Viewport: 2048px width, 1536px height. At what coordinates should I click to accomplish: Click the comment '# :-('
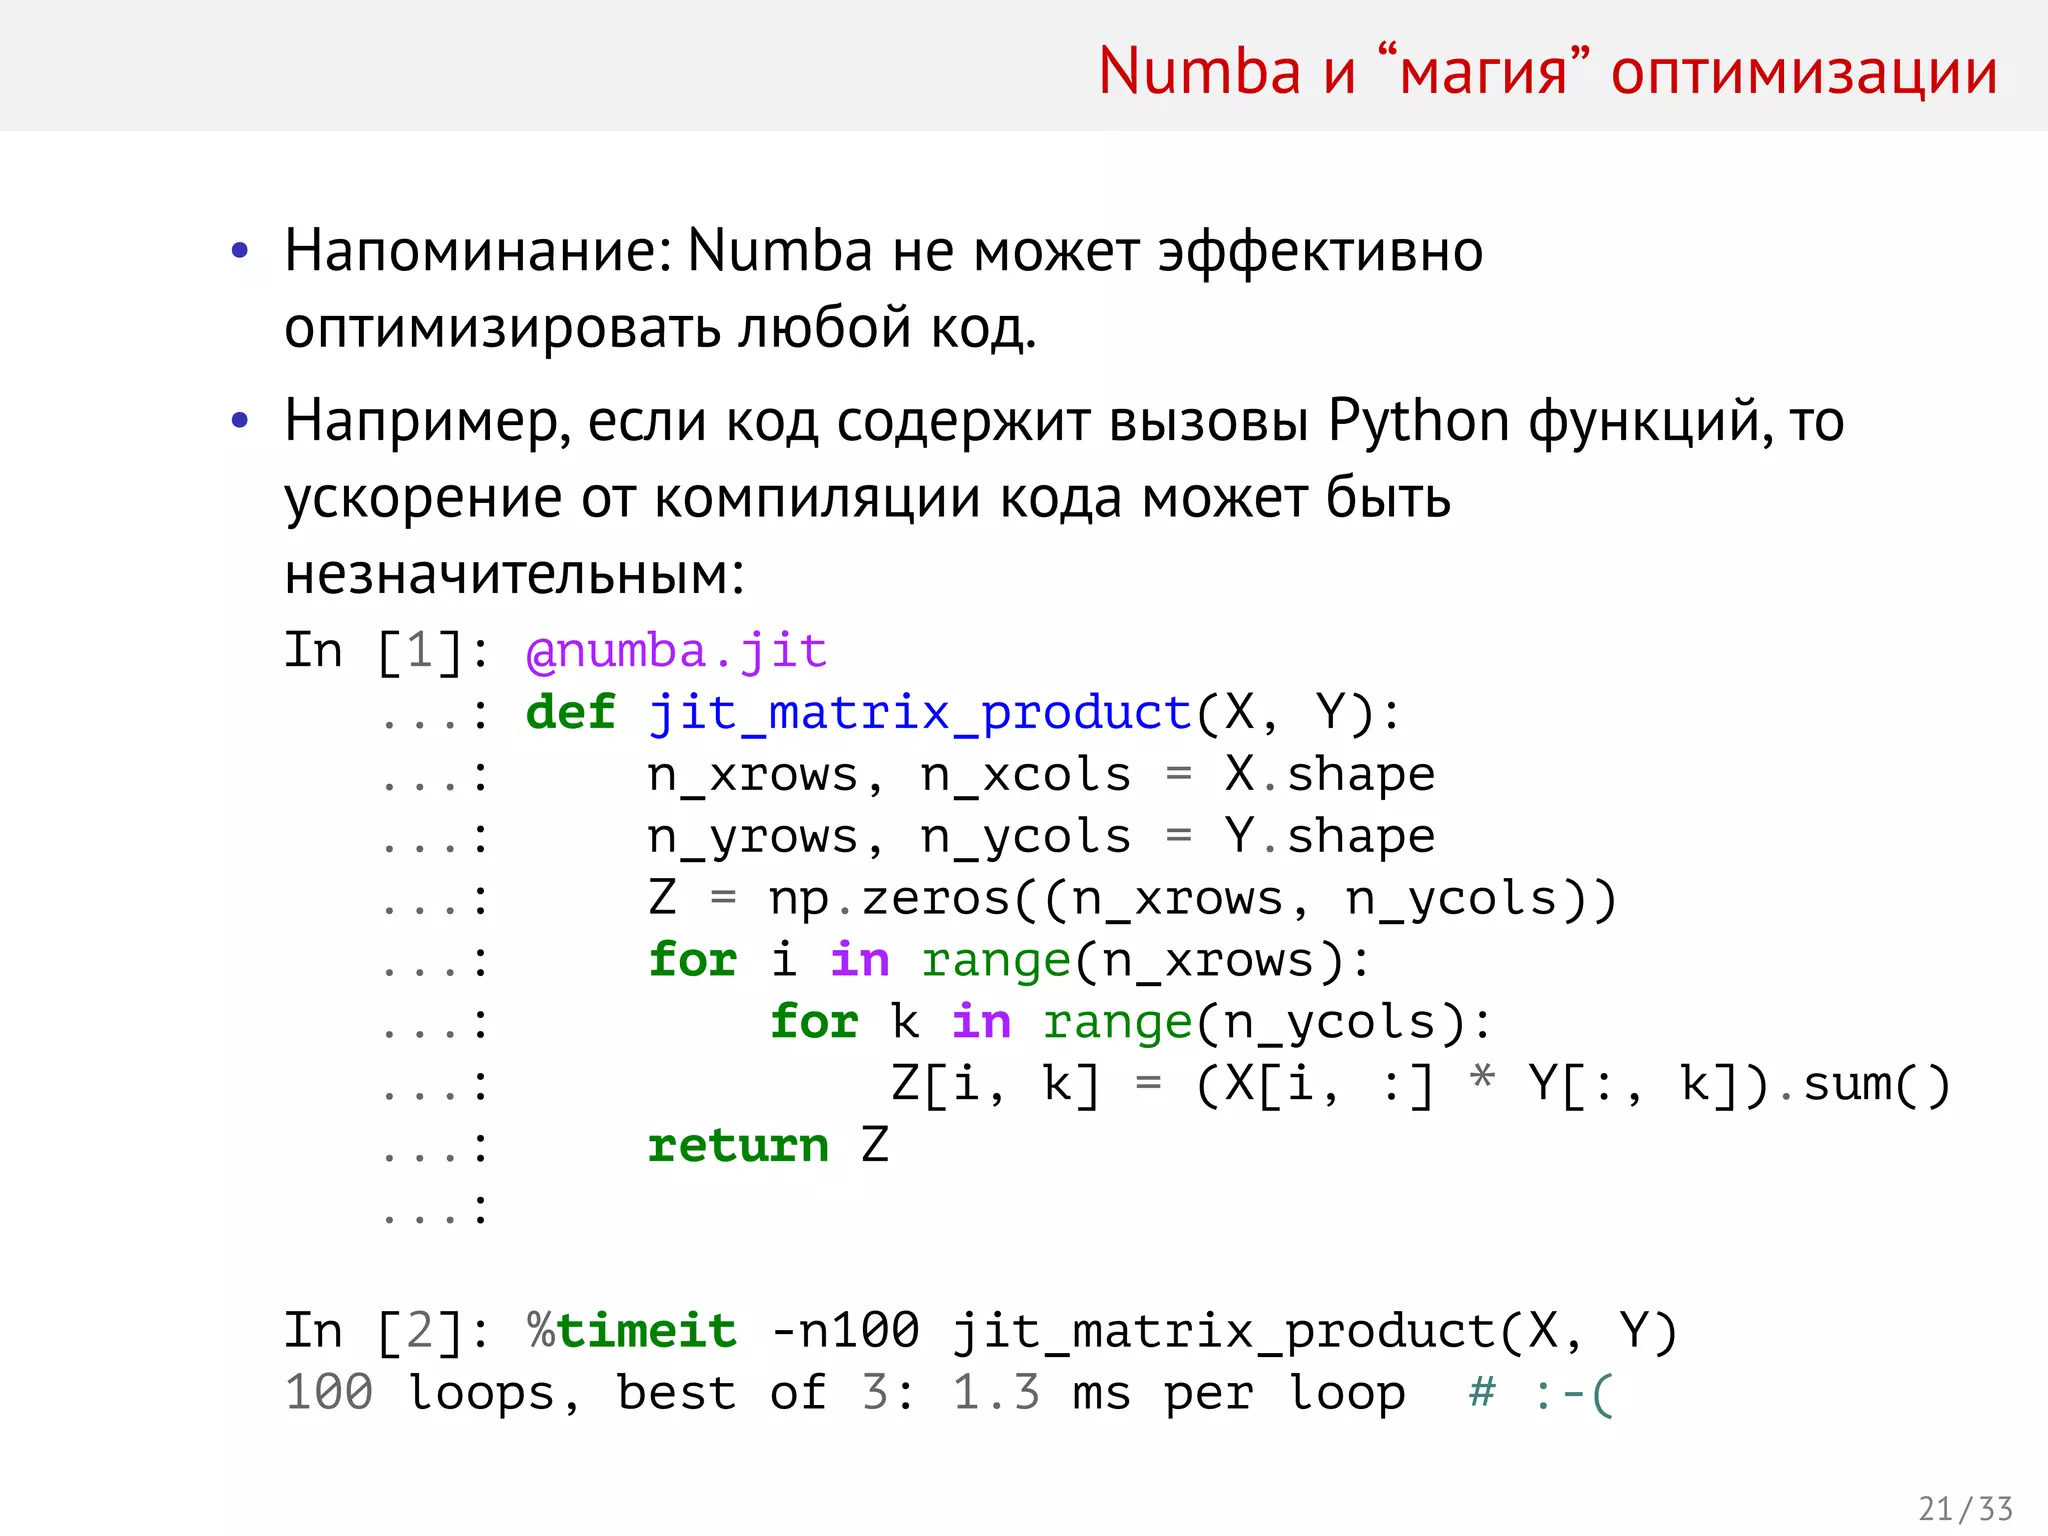[x=1541, y=1394]
